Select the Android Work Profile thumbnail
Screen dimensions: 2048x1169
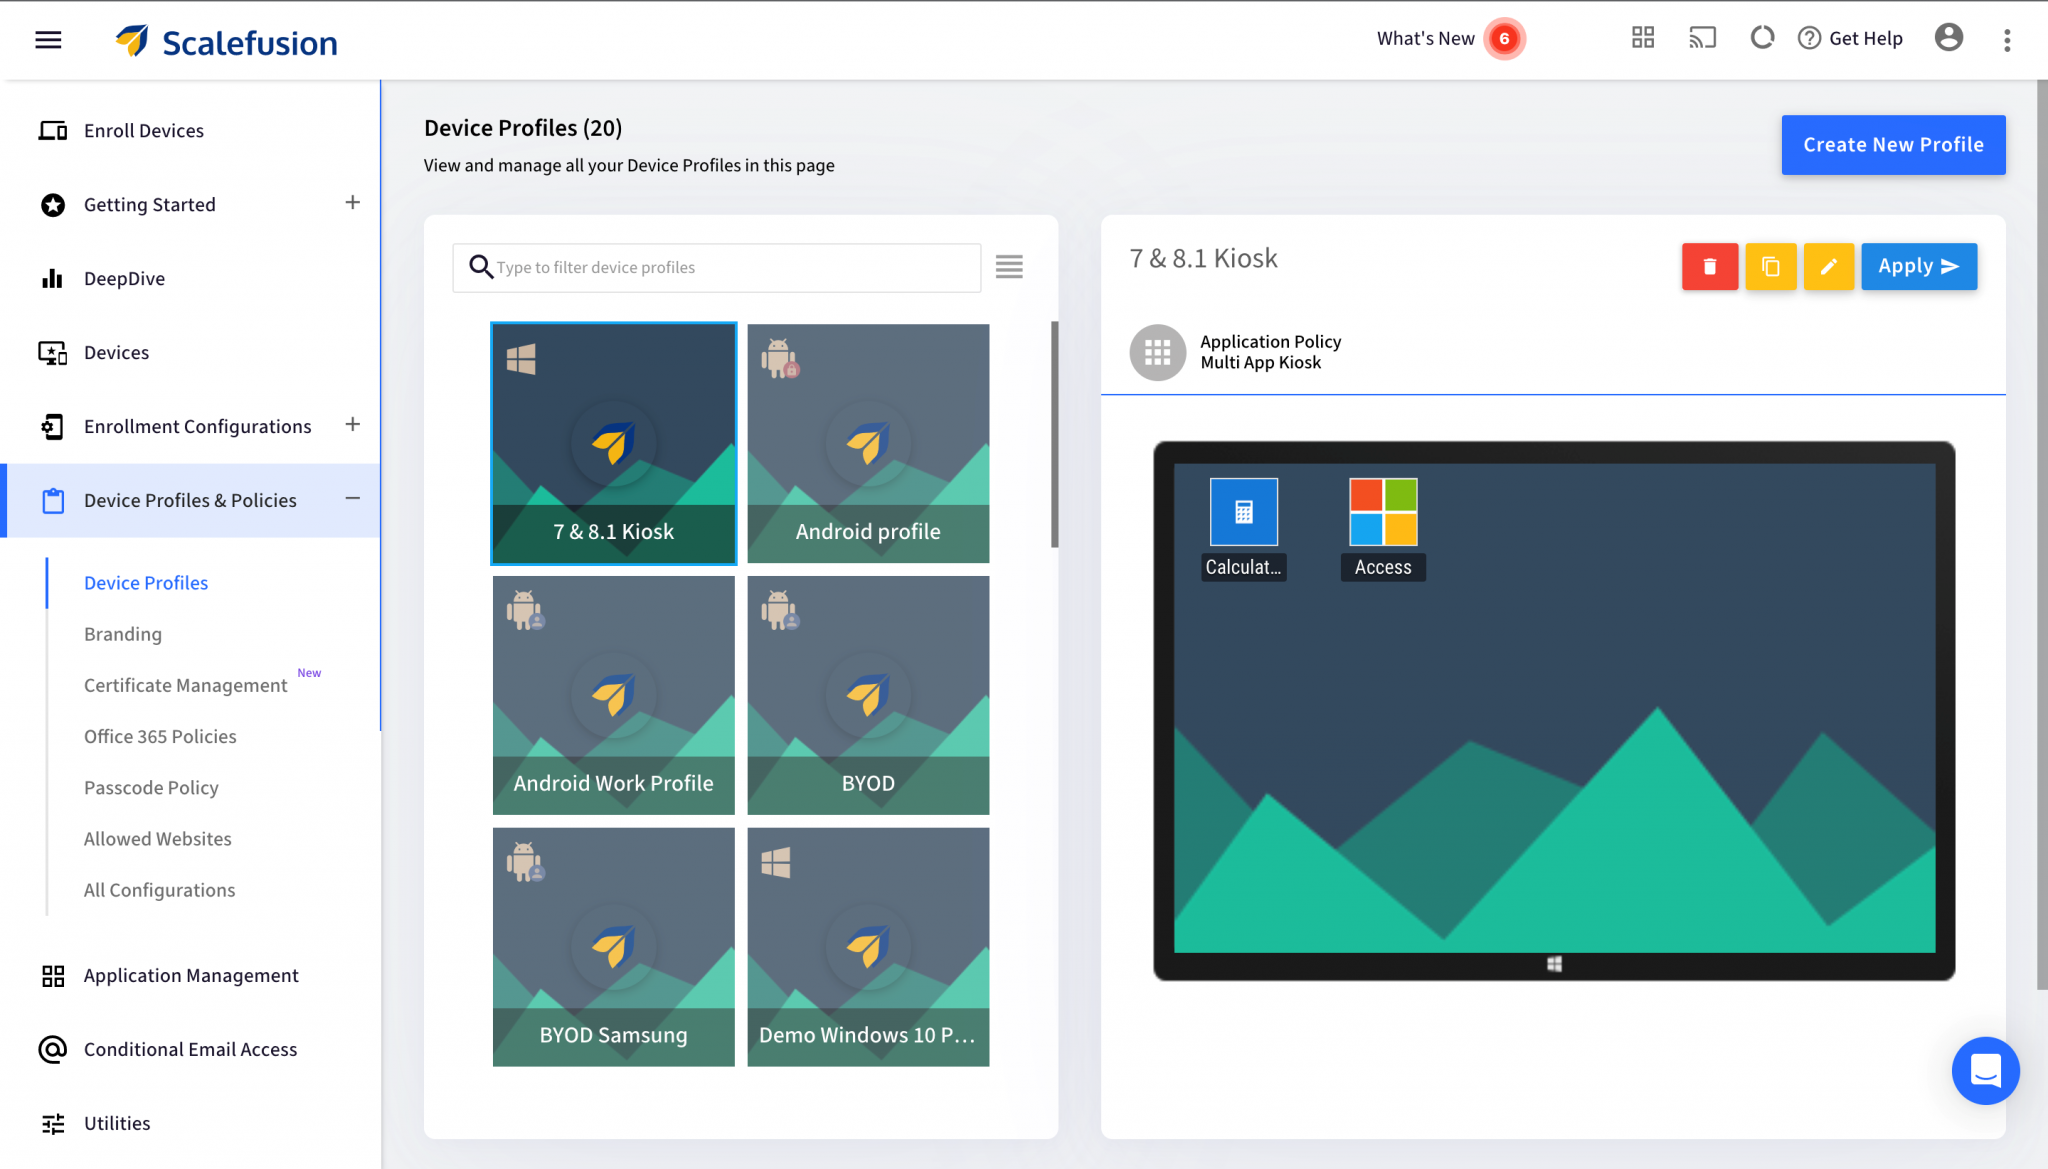(613, 695)
